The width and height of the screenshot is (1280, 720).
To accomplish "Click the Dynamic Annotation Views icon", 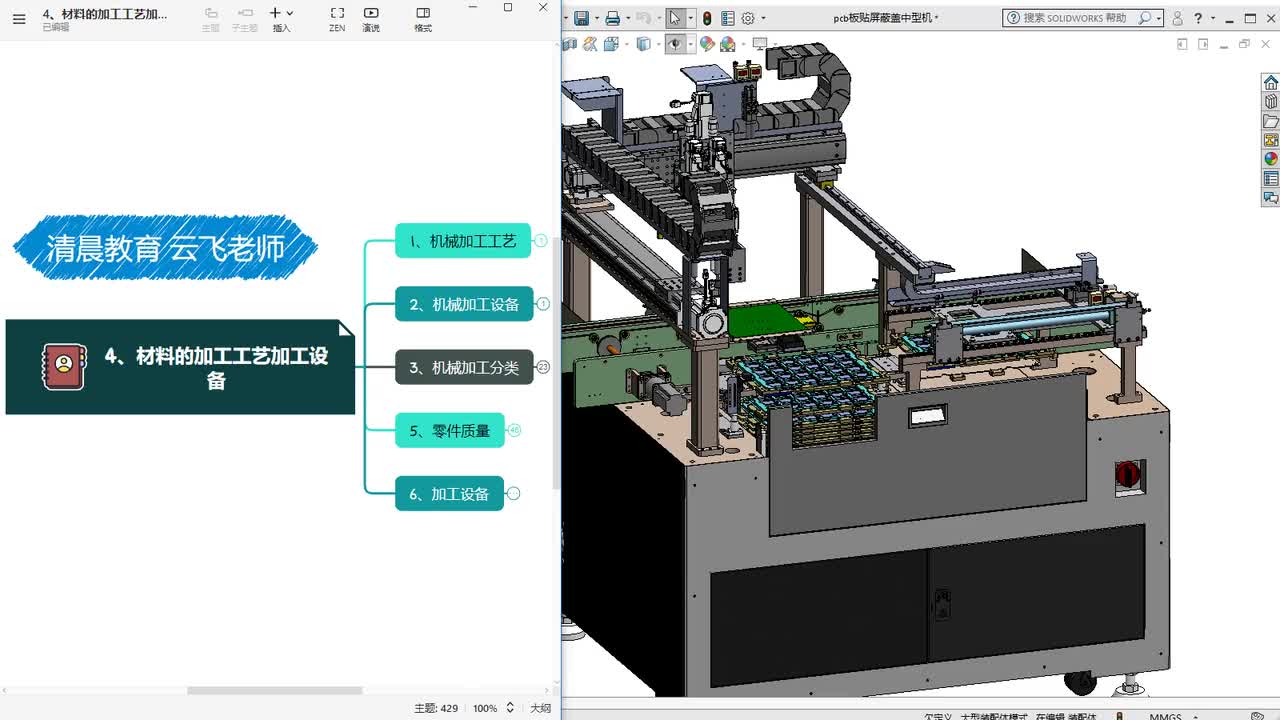I will [x=590, y=44].
